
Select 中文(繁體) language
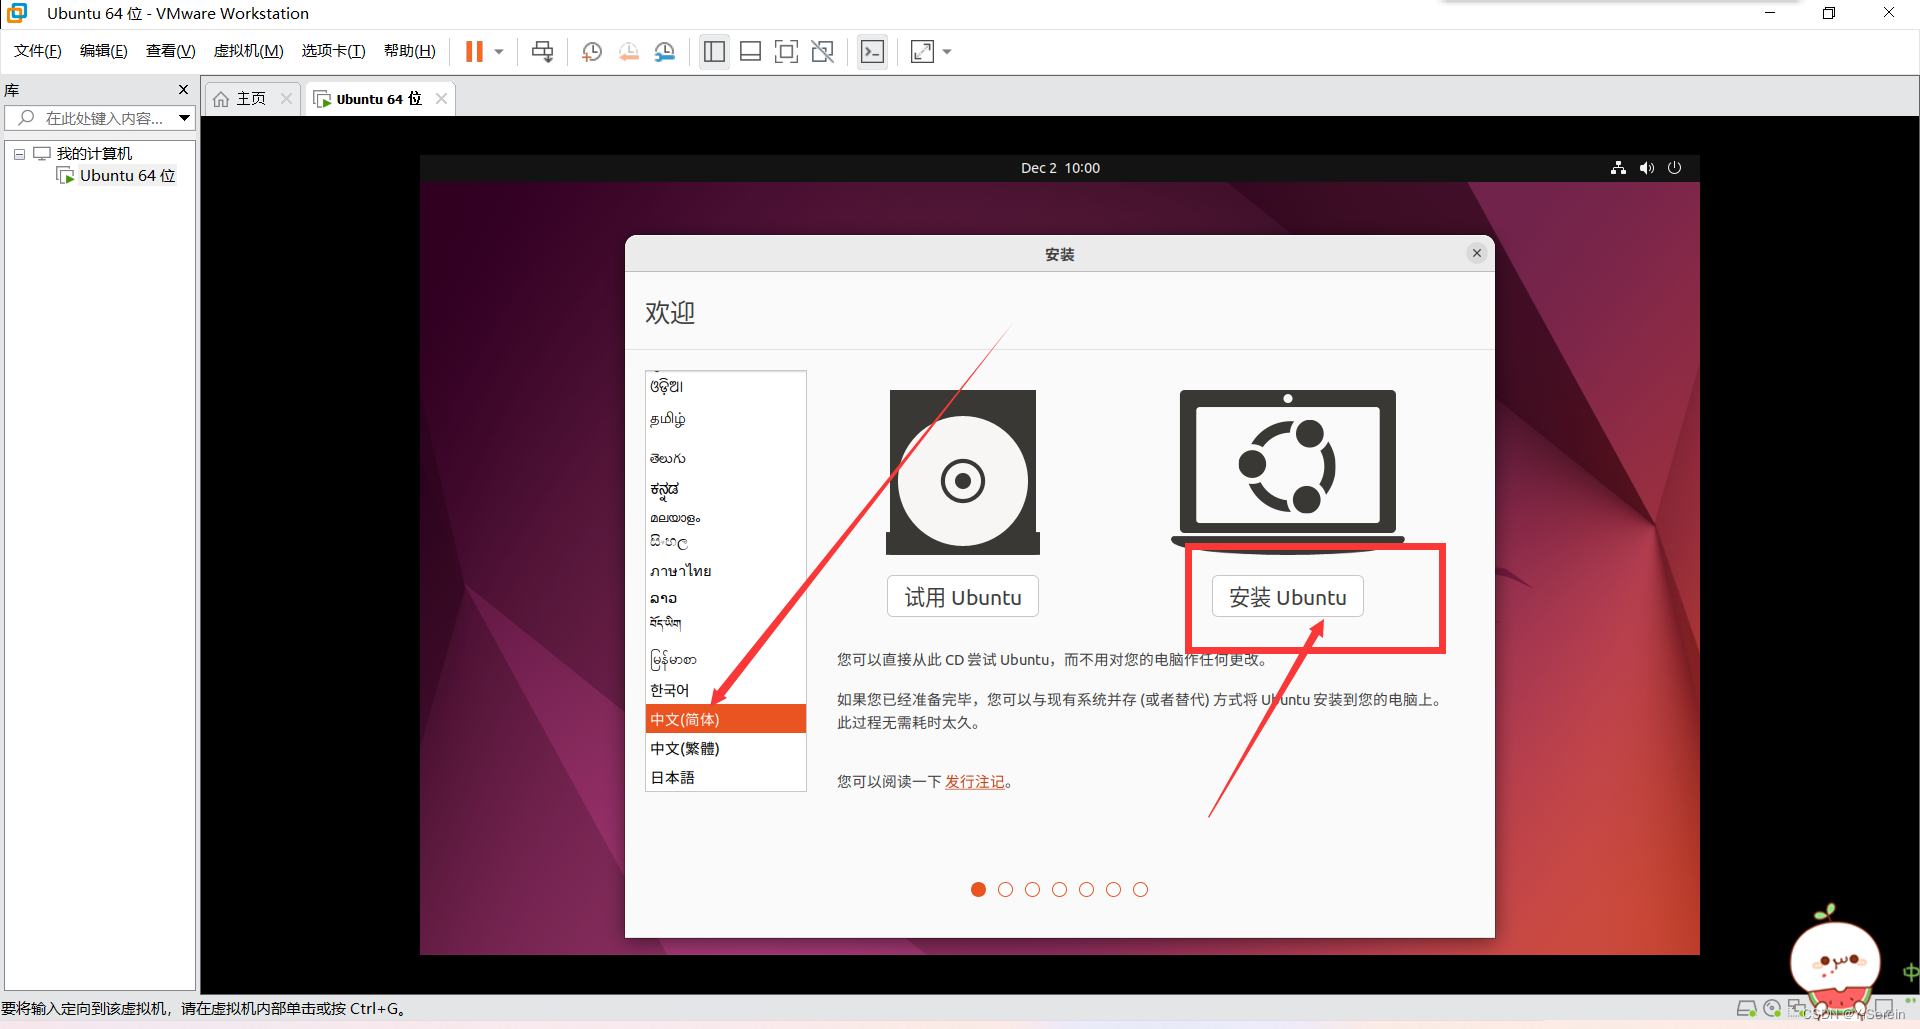pyautogui.click(x=726, y=748)
